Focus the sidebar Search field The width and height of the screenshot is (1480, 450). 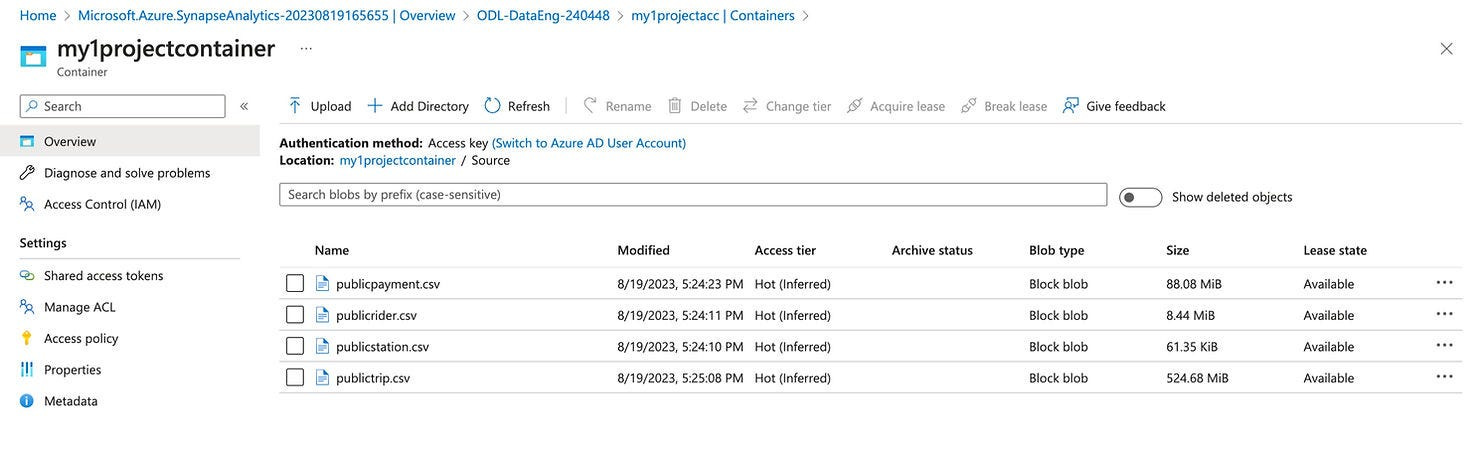[123, 106]
